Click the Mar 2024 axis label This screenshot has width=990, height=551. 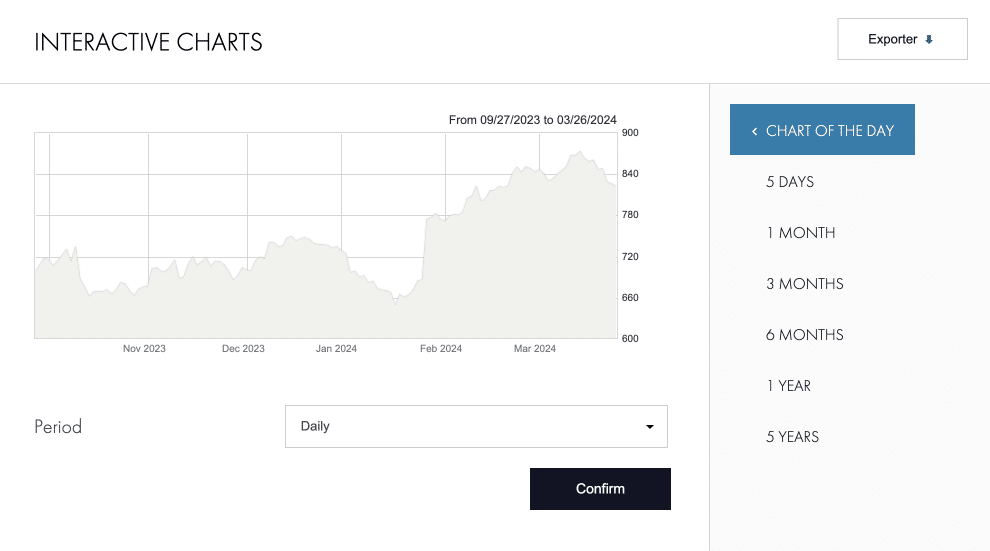(535, 348)
